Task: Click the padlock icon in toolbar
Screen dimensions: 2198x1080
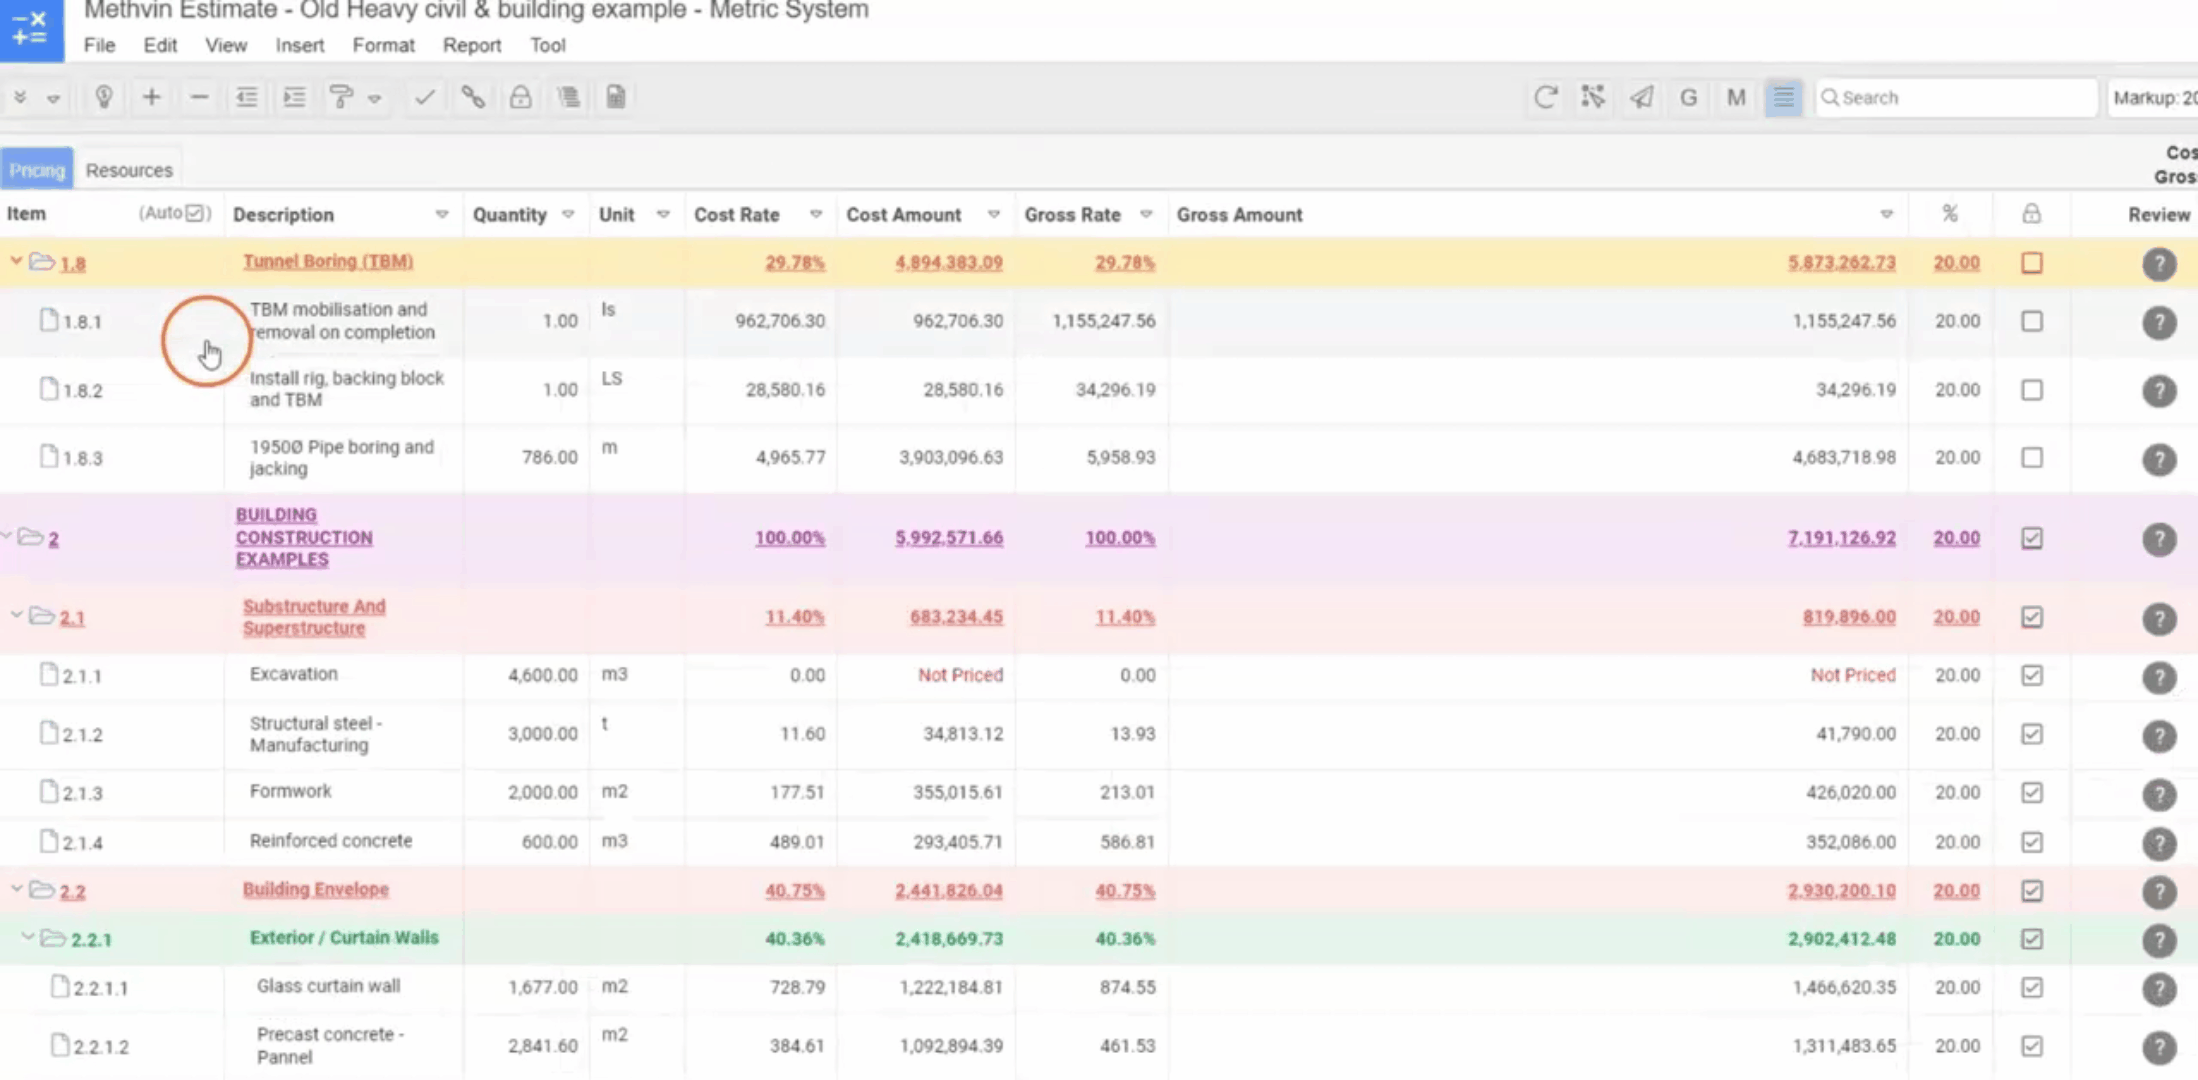Action: pyautogui.click(x=520, y=97)
